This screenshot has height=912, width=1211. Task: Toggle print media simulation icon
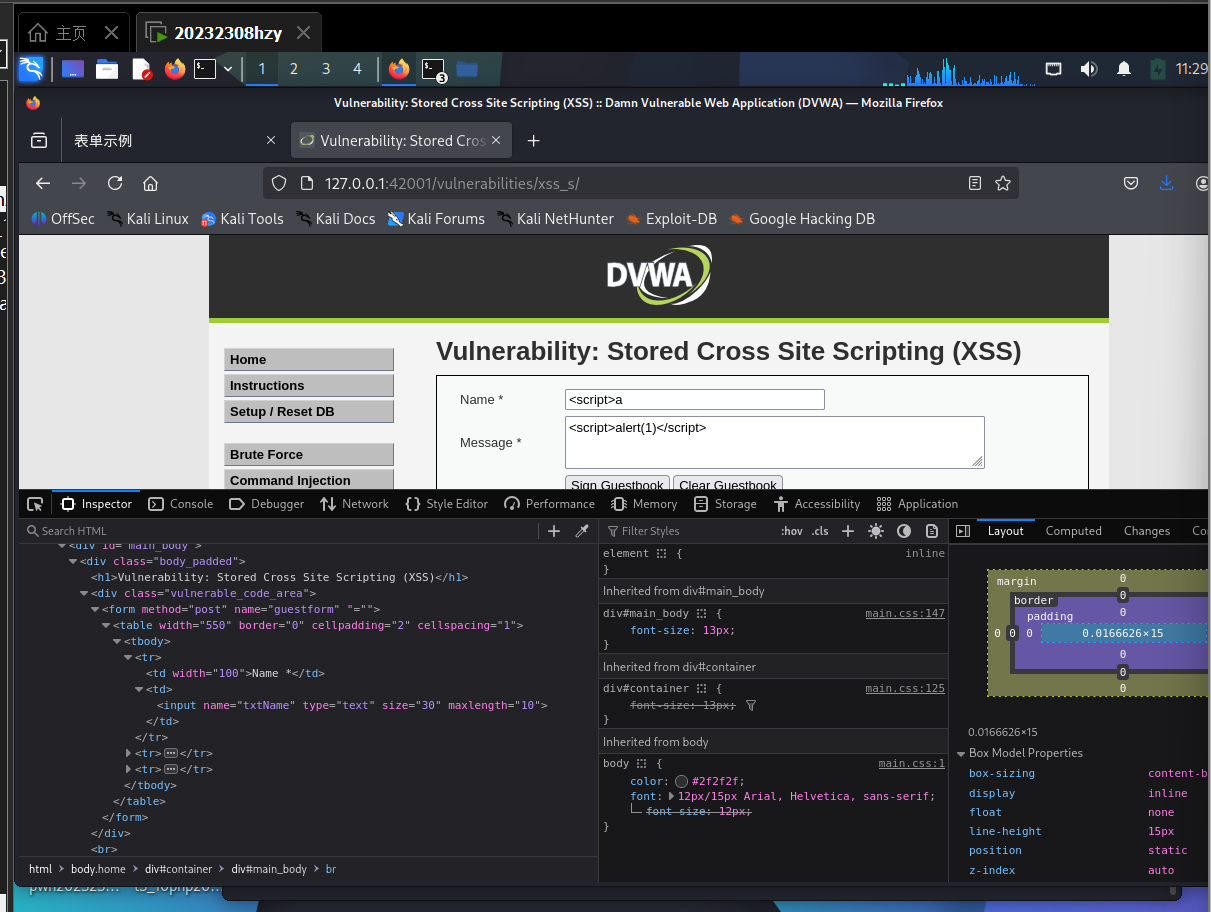point(932,531)
